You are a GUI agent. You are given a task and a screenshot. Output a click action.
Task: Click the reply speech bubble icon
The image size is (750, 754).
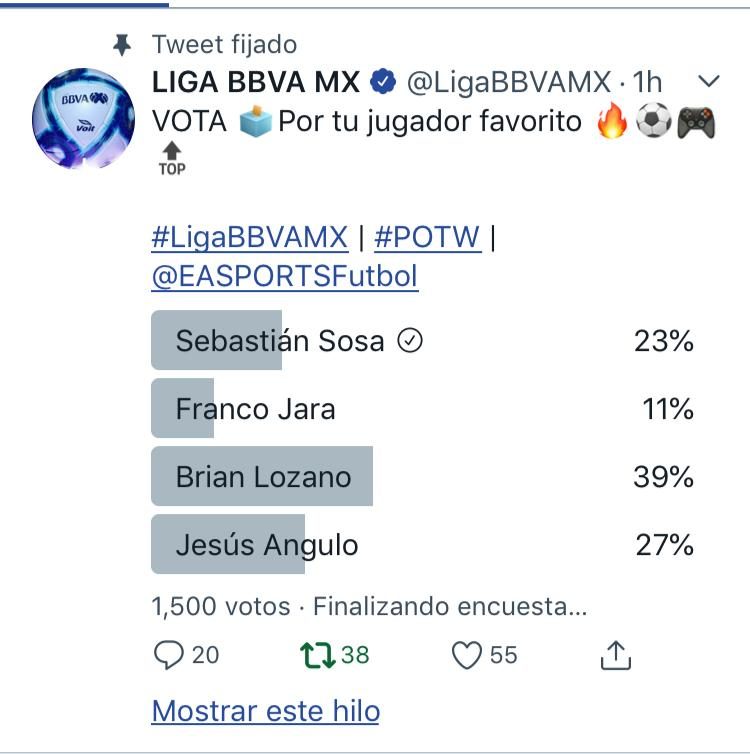pos(168,655)
